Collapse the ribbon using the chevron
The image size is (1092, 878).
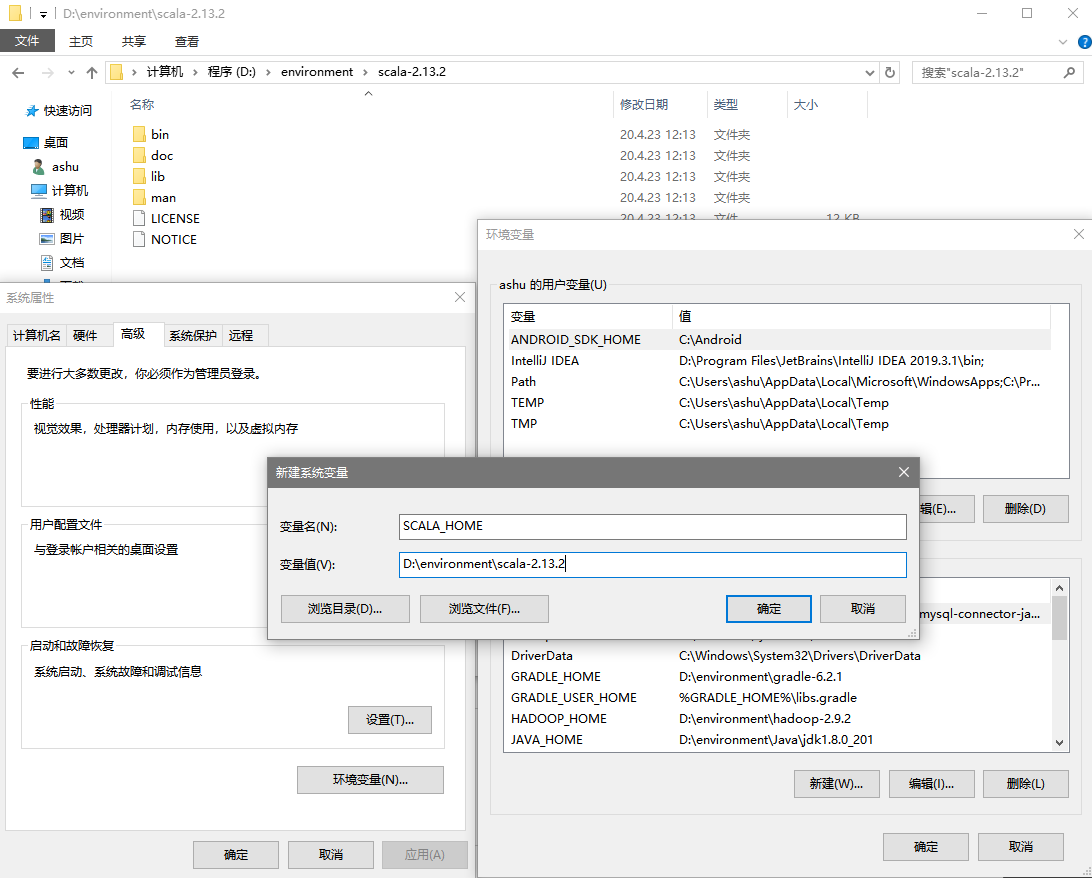click(1062, 40)
